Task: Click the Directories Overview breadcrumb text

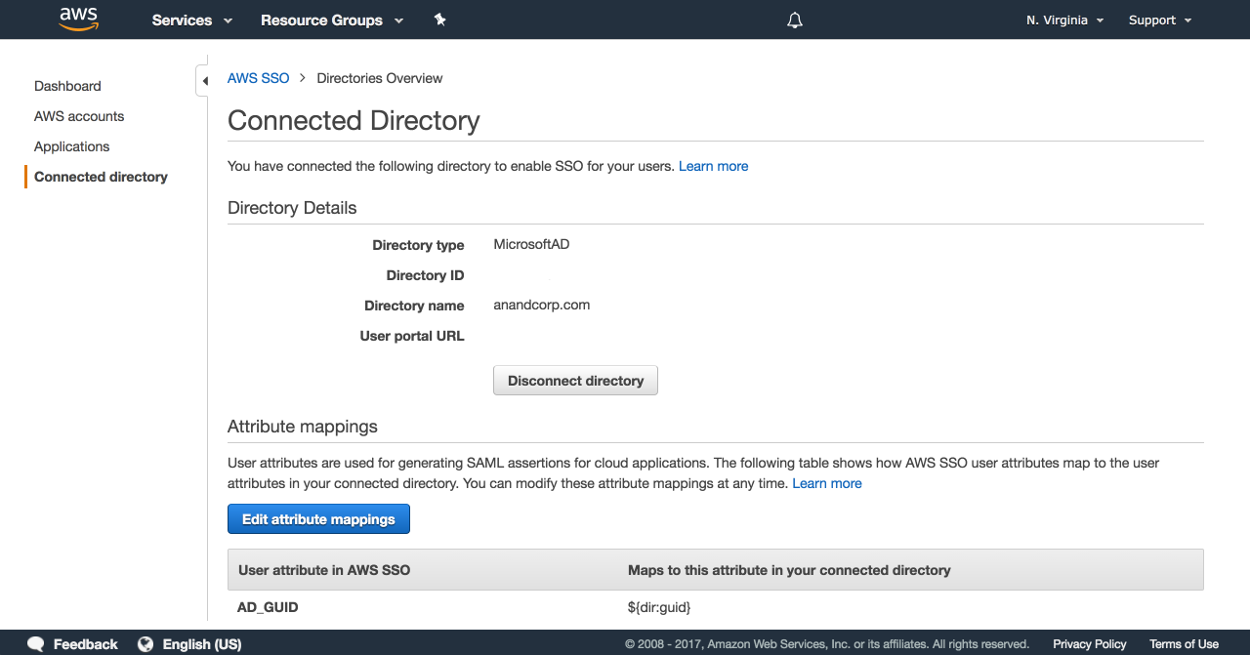Action: click(380, 78)
